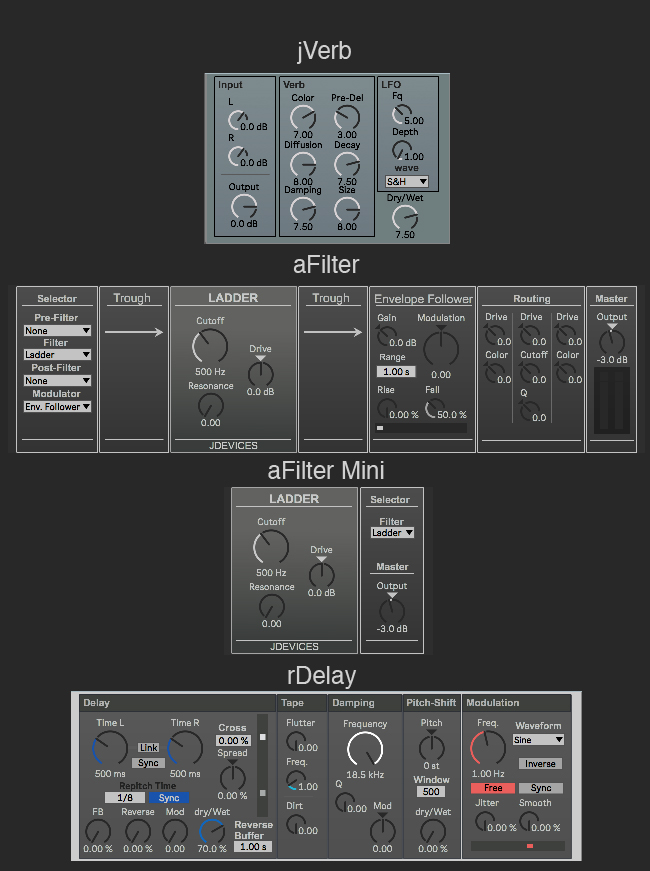Image resolution: width=650 pixels, height=871 pixels.
Task: Click the Sync button under Link
Action: [x=148, y=763]
